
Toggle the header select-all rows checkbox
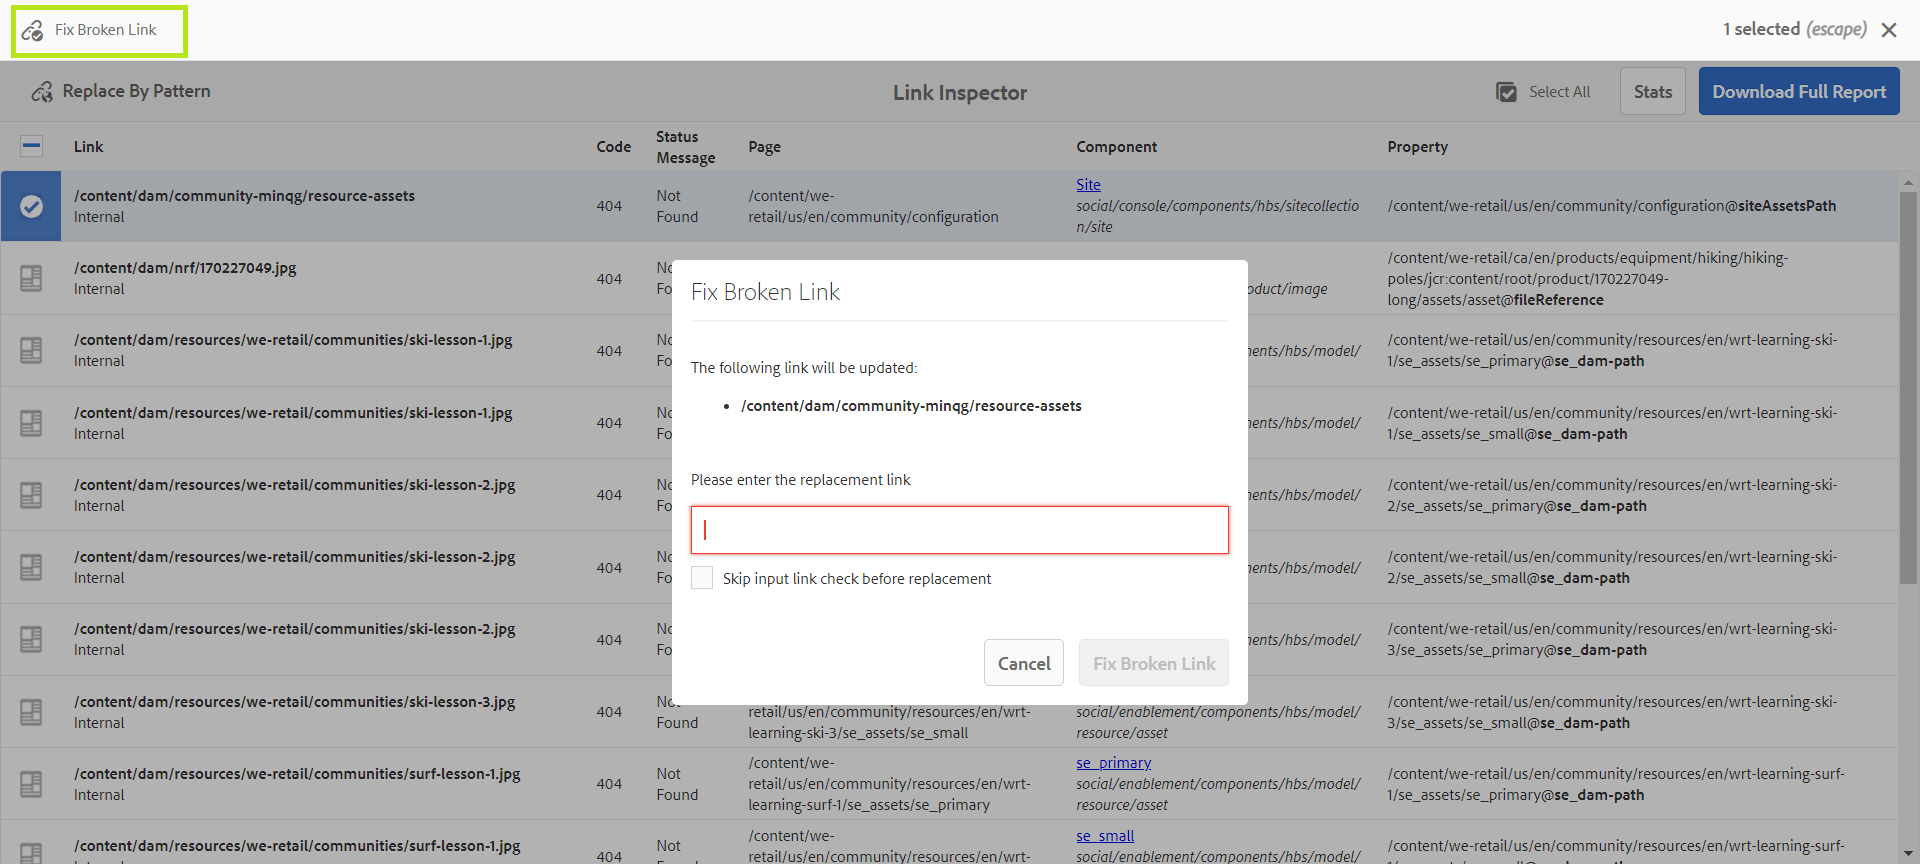tap(32, 146)
